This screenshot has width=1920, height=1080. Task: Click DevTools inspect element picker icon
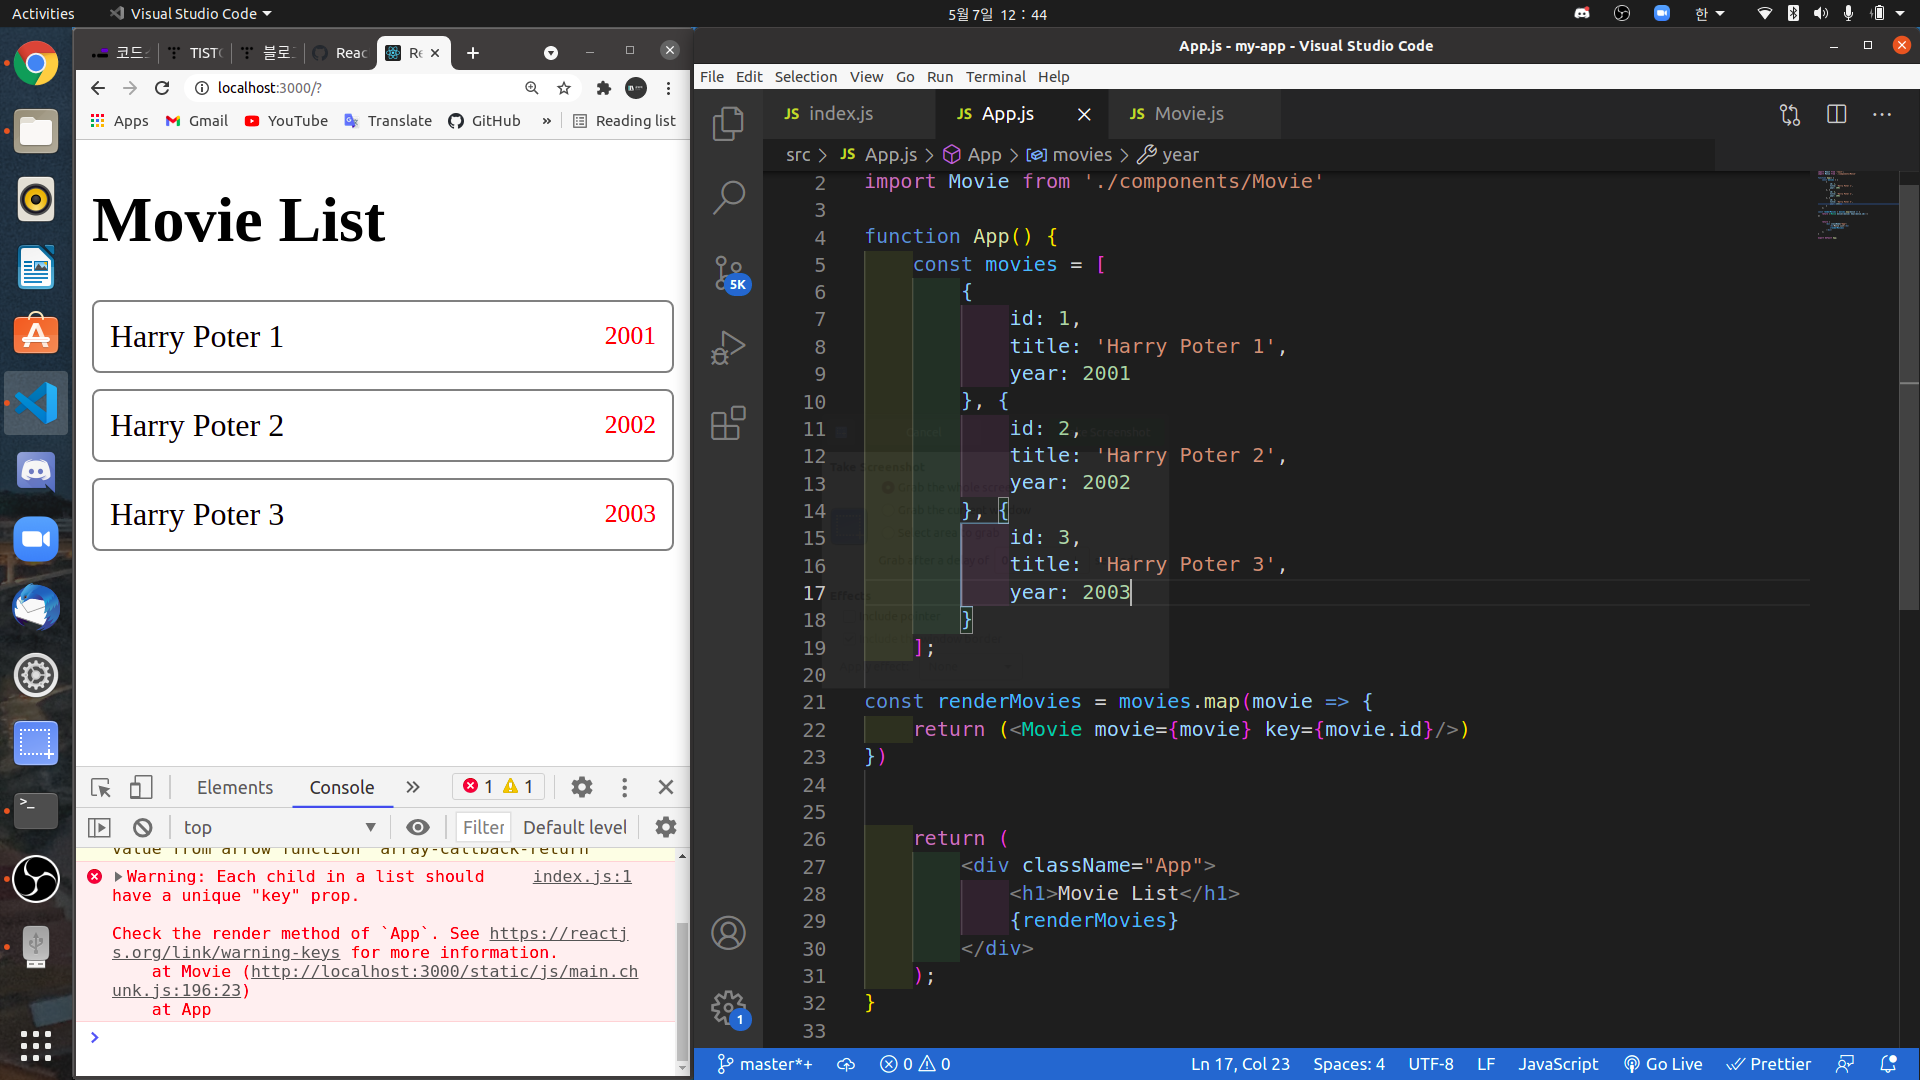(101, 788)
